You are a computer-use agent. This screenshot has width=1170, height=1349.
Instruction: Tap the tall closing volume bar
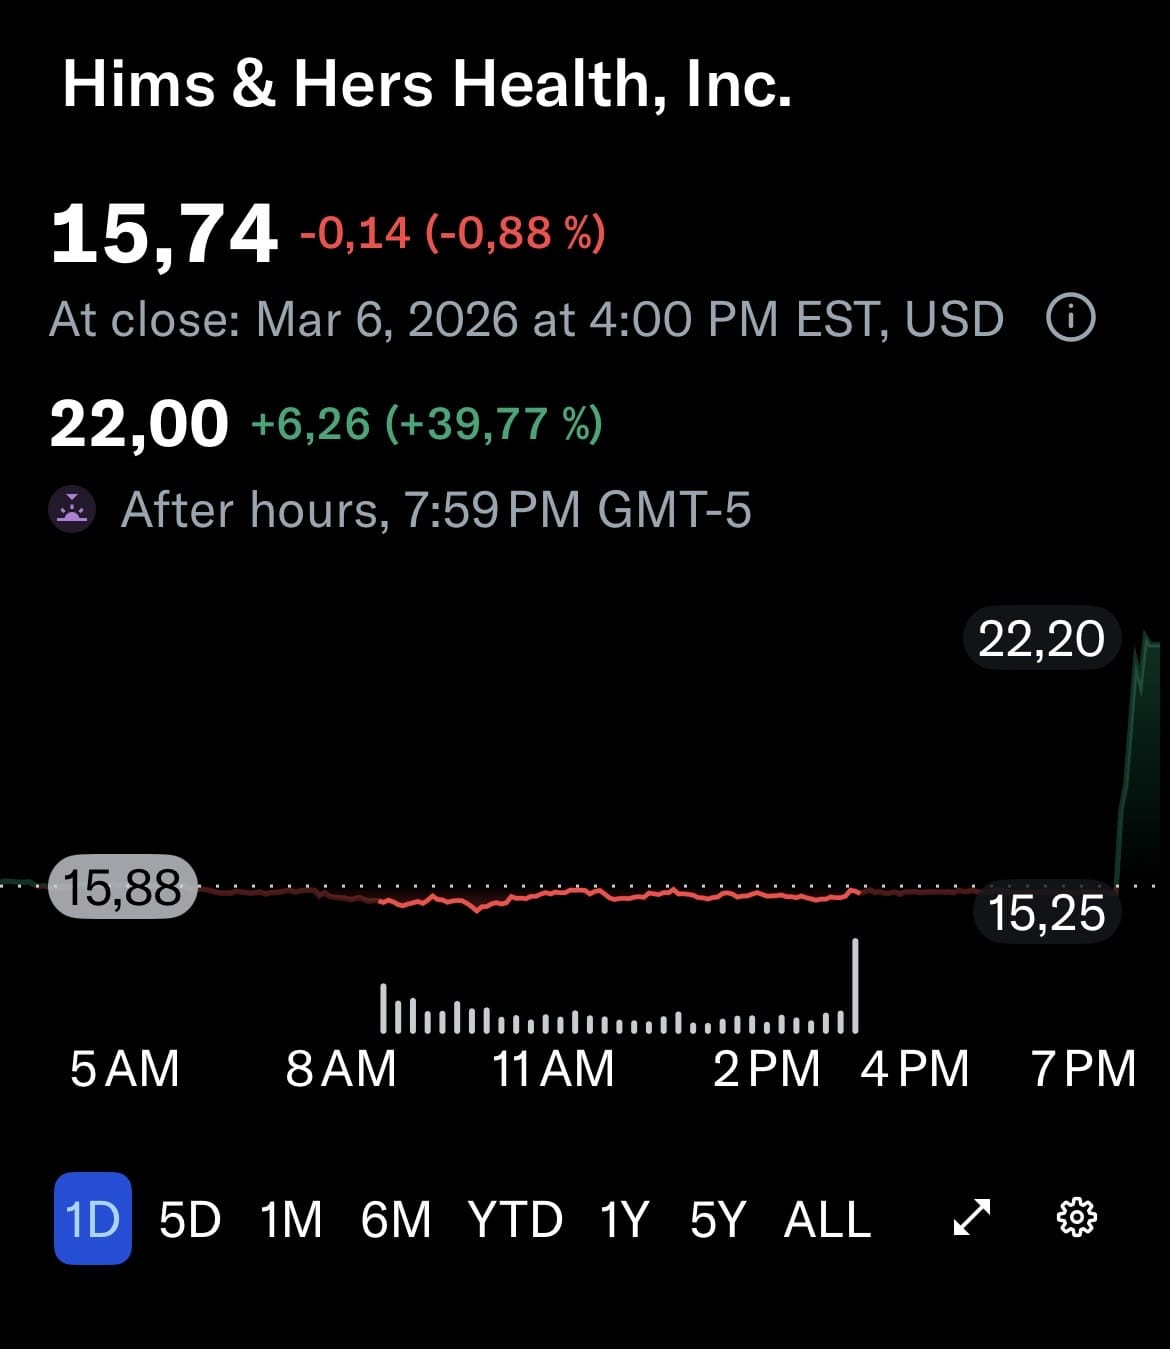[855, 985]
